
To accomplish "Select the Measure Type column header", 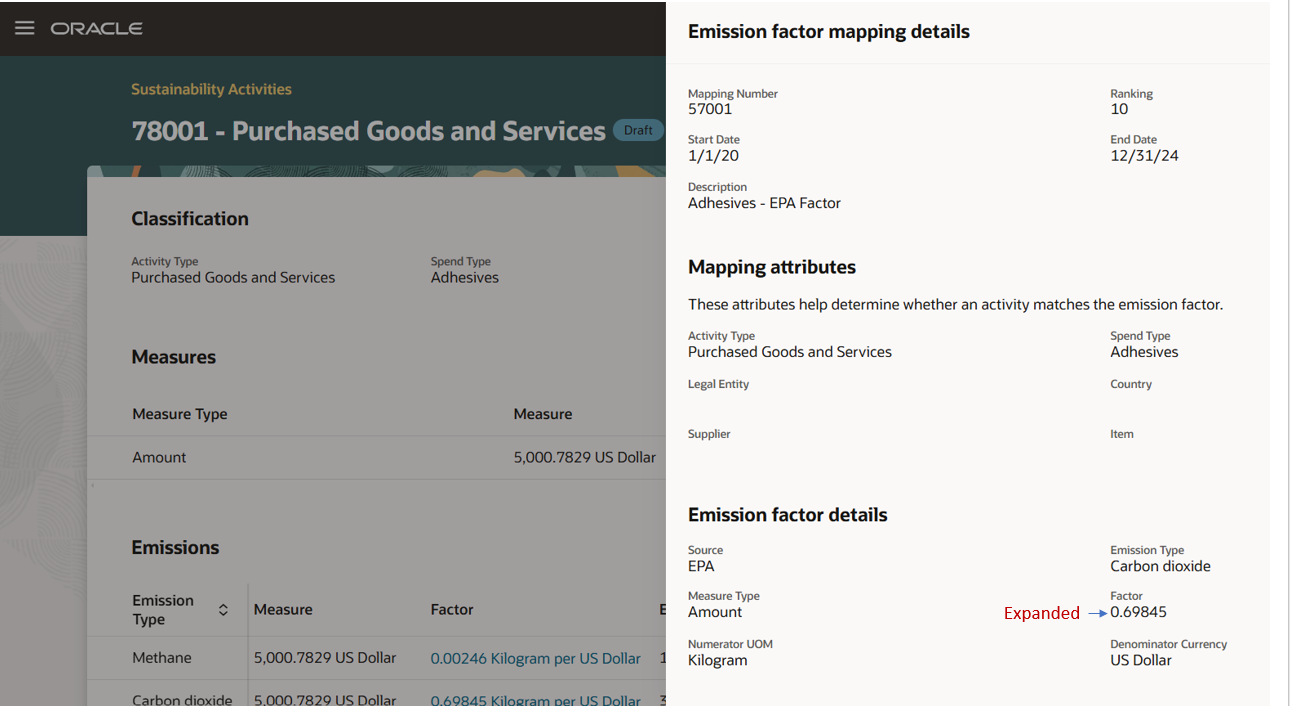I will [180, 414].
